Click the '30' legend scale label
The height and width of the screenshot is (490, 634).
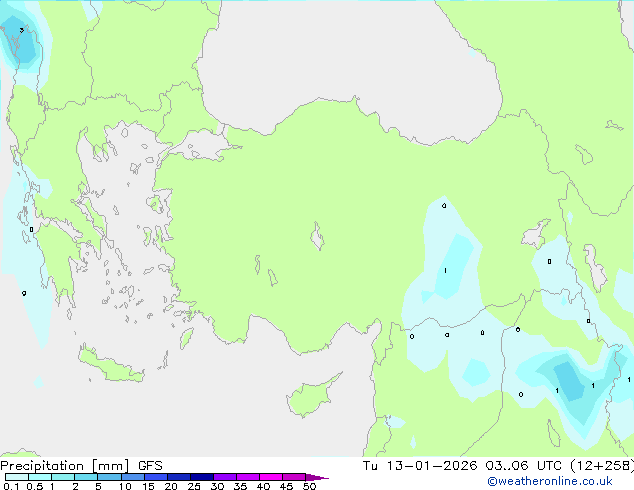[x=217, y=486]
